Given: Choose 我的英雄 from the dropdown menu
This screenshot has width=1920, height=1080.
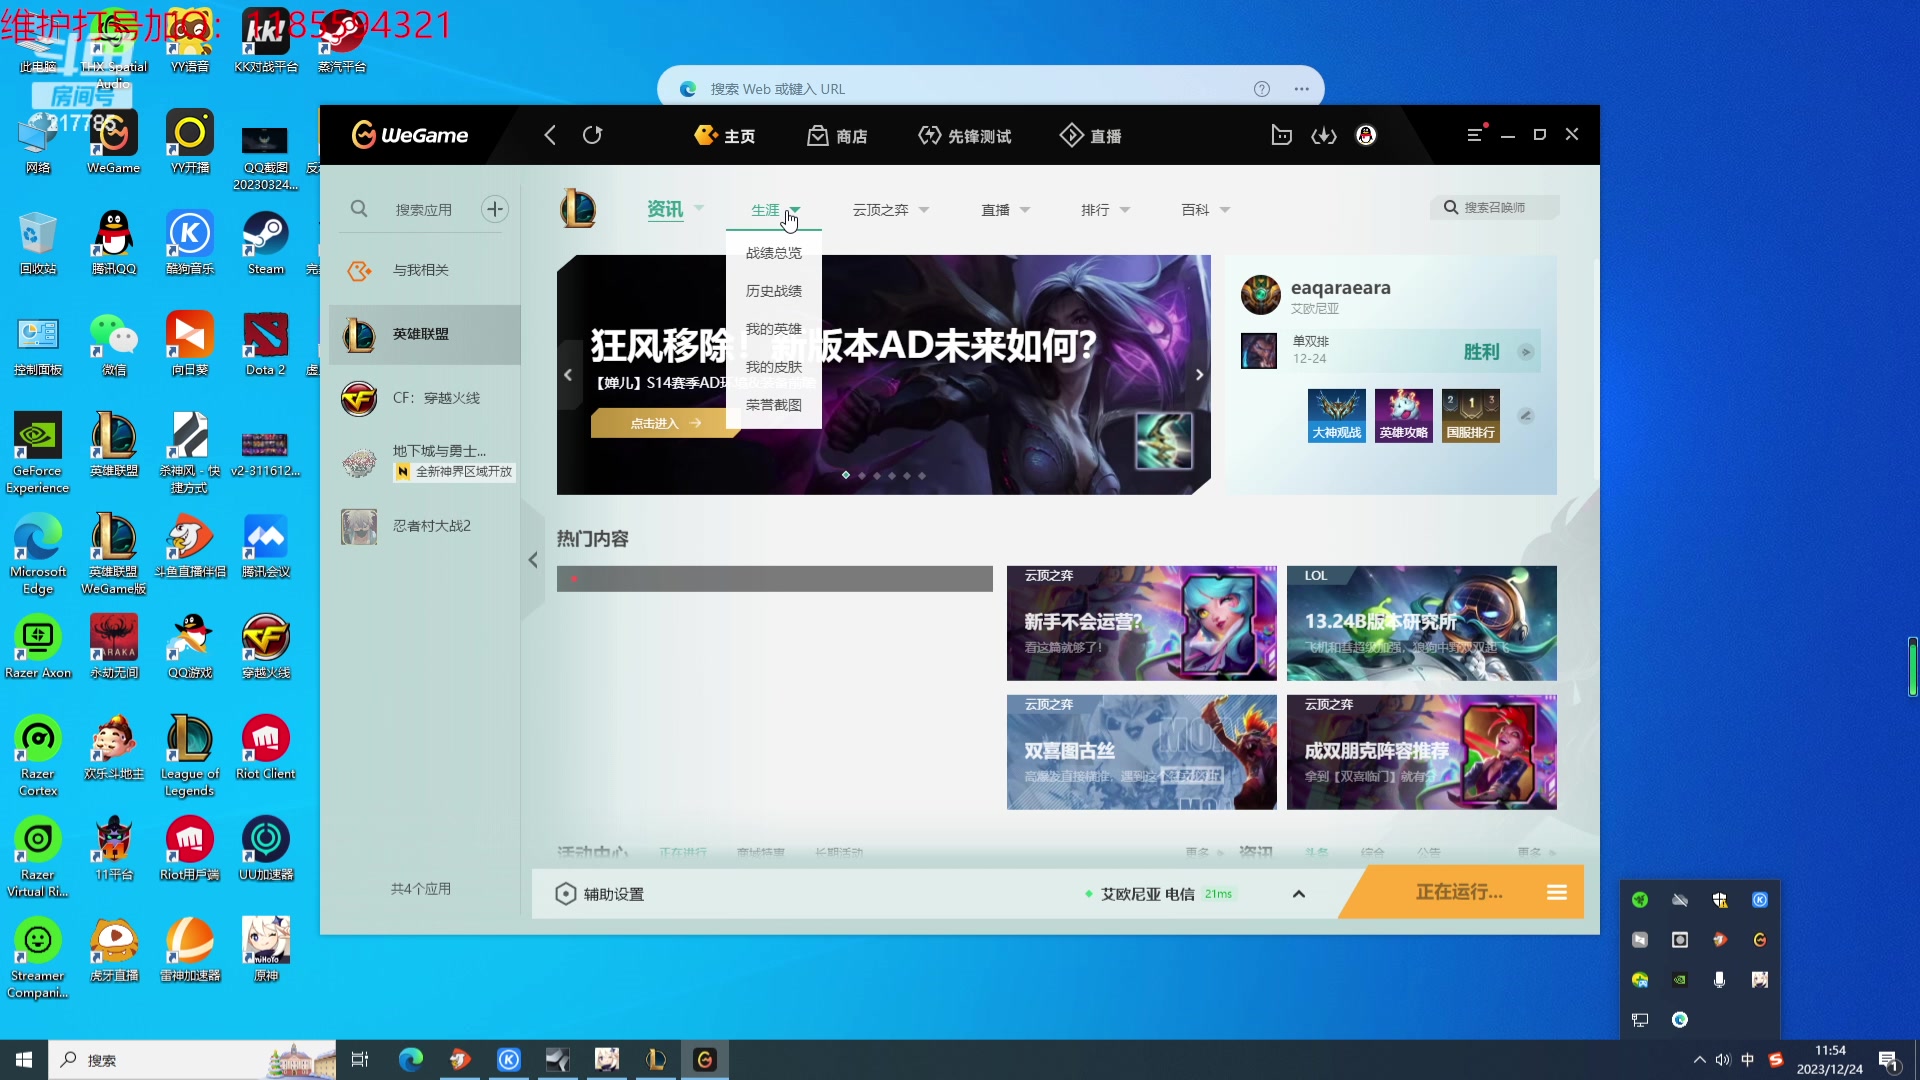Looking at the screenshot, I should pyautogui.click(x=774, y=329).
